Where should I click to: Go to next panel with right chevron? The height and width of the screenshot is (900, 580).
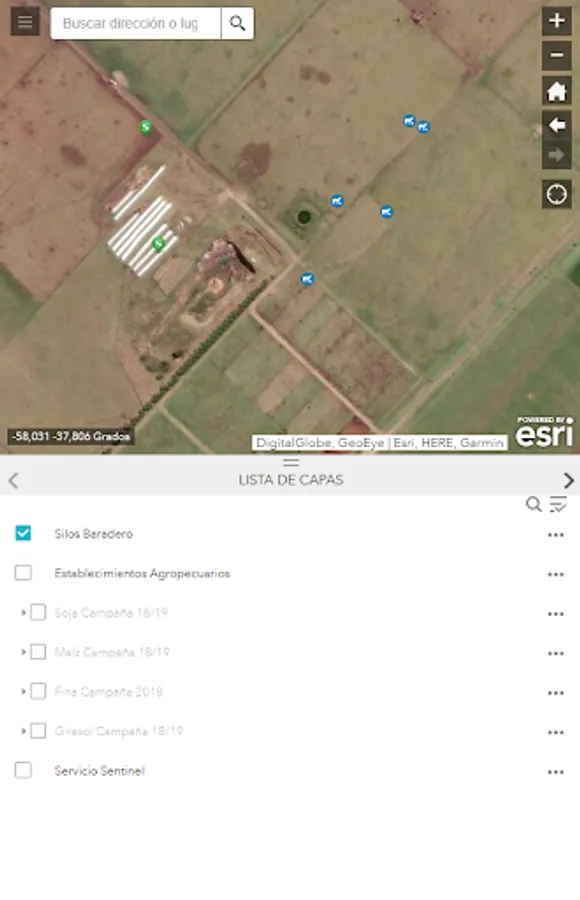(x=568, y=480)
